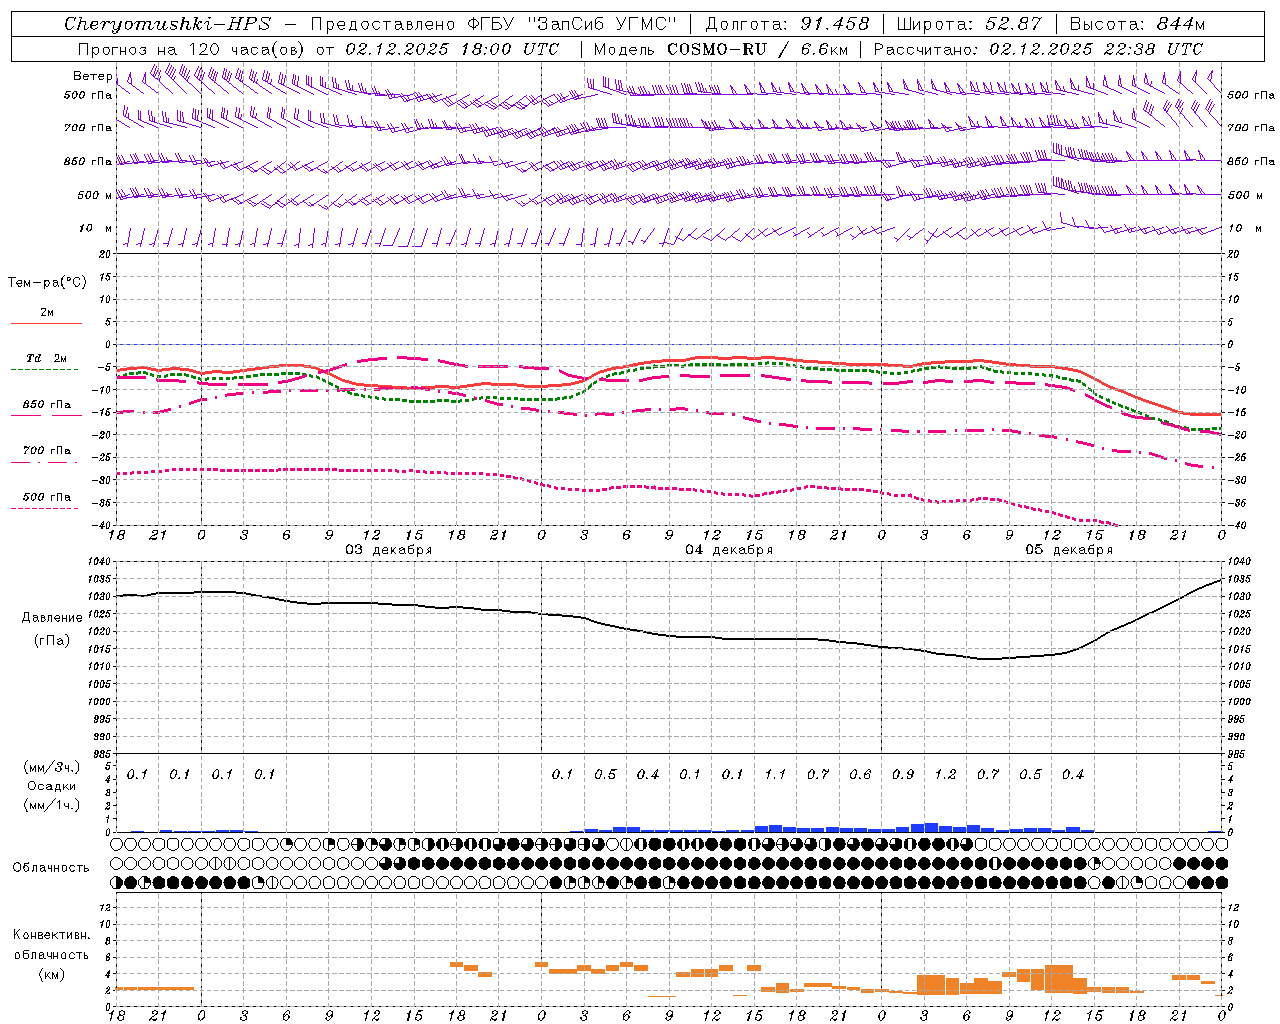Select the 700 гПа temperature legend entry

coord(47,451)
